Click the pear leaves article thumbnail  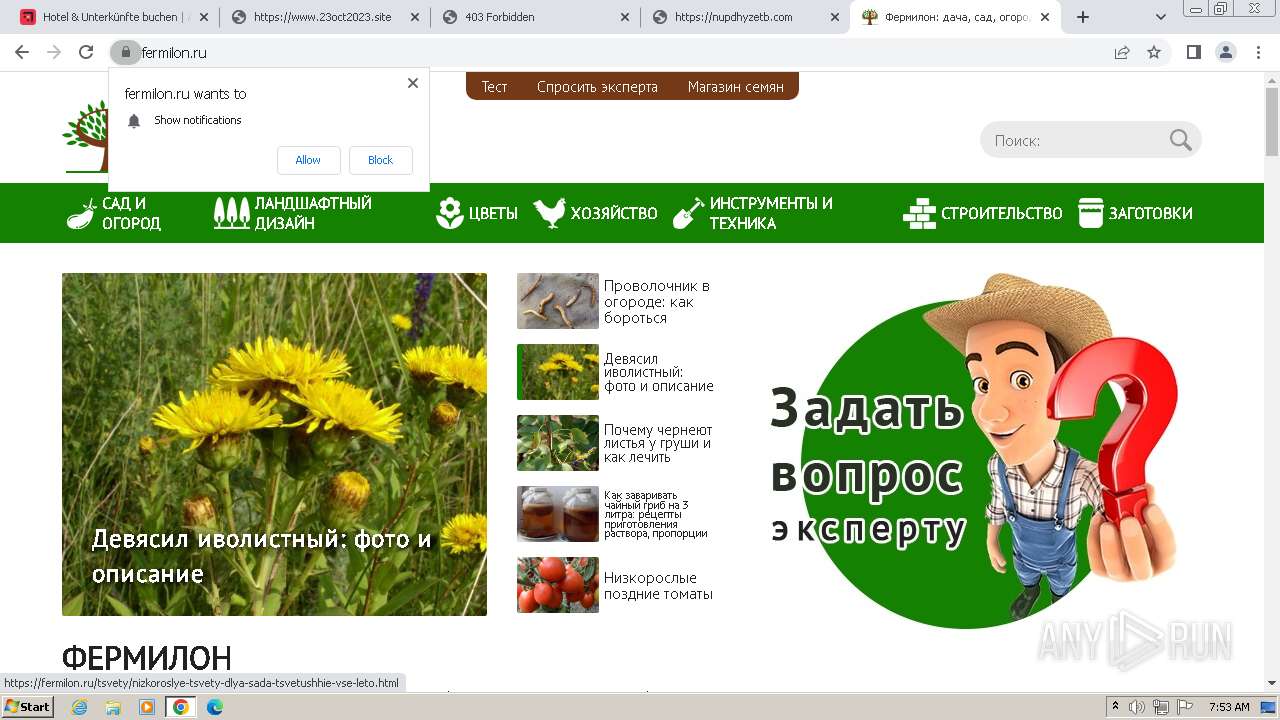coord(557,443)
